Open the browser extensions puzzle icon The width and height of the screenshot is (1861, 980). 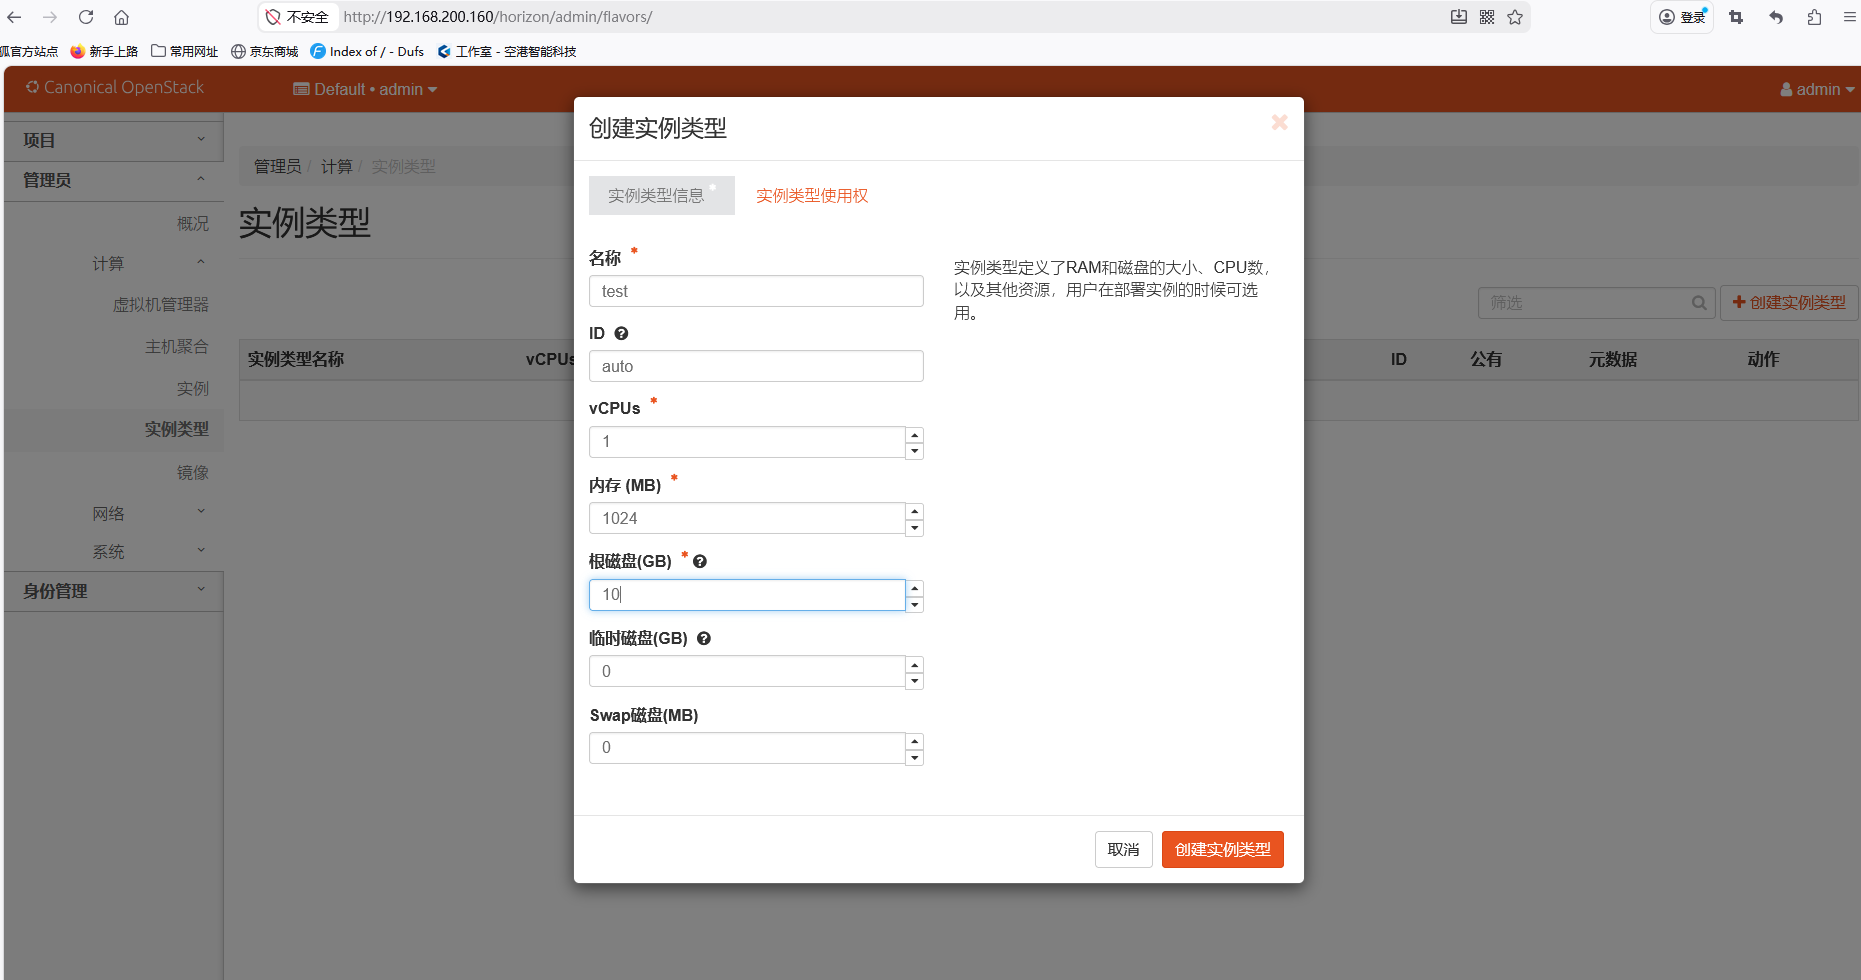pyautogui.click(x=1813, y=17)
